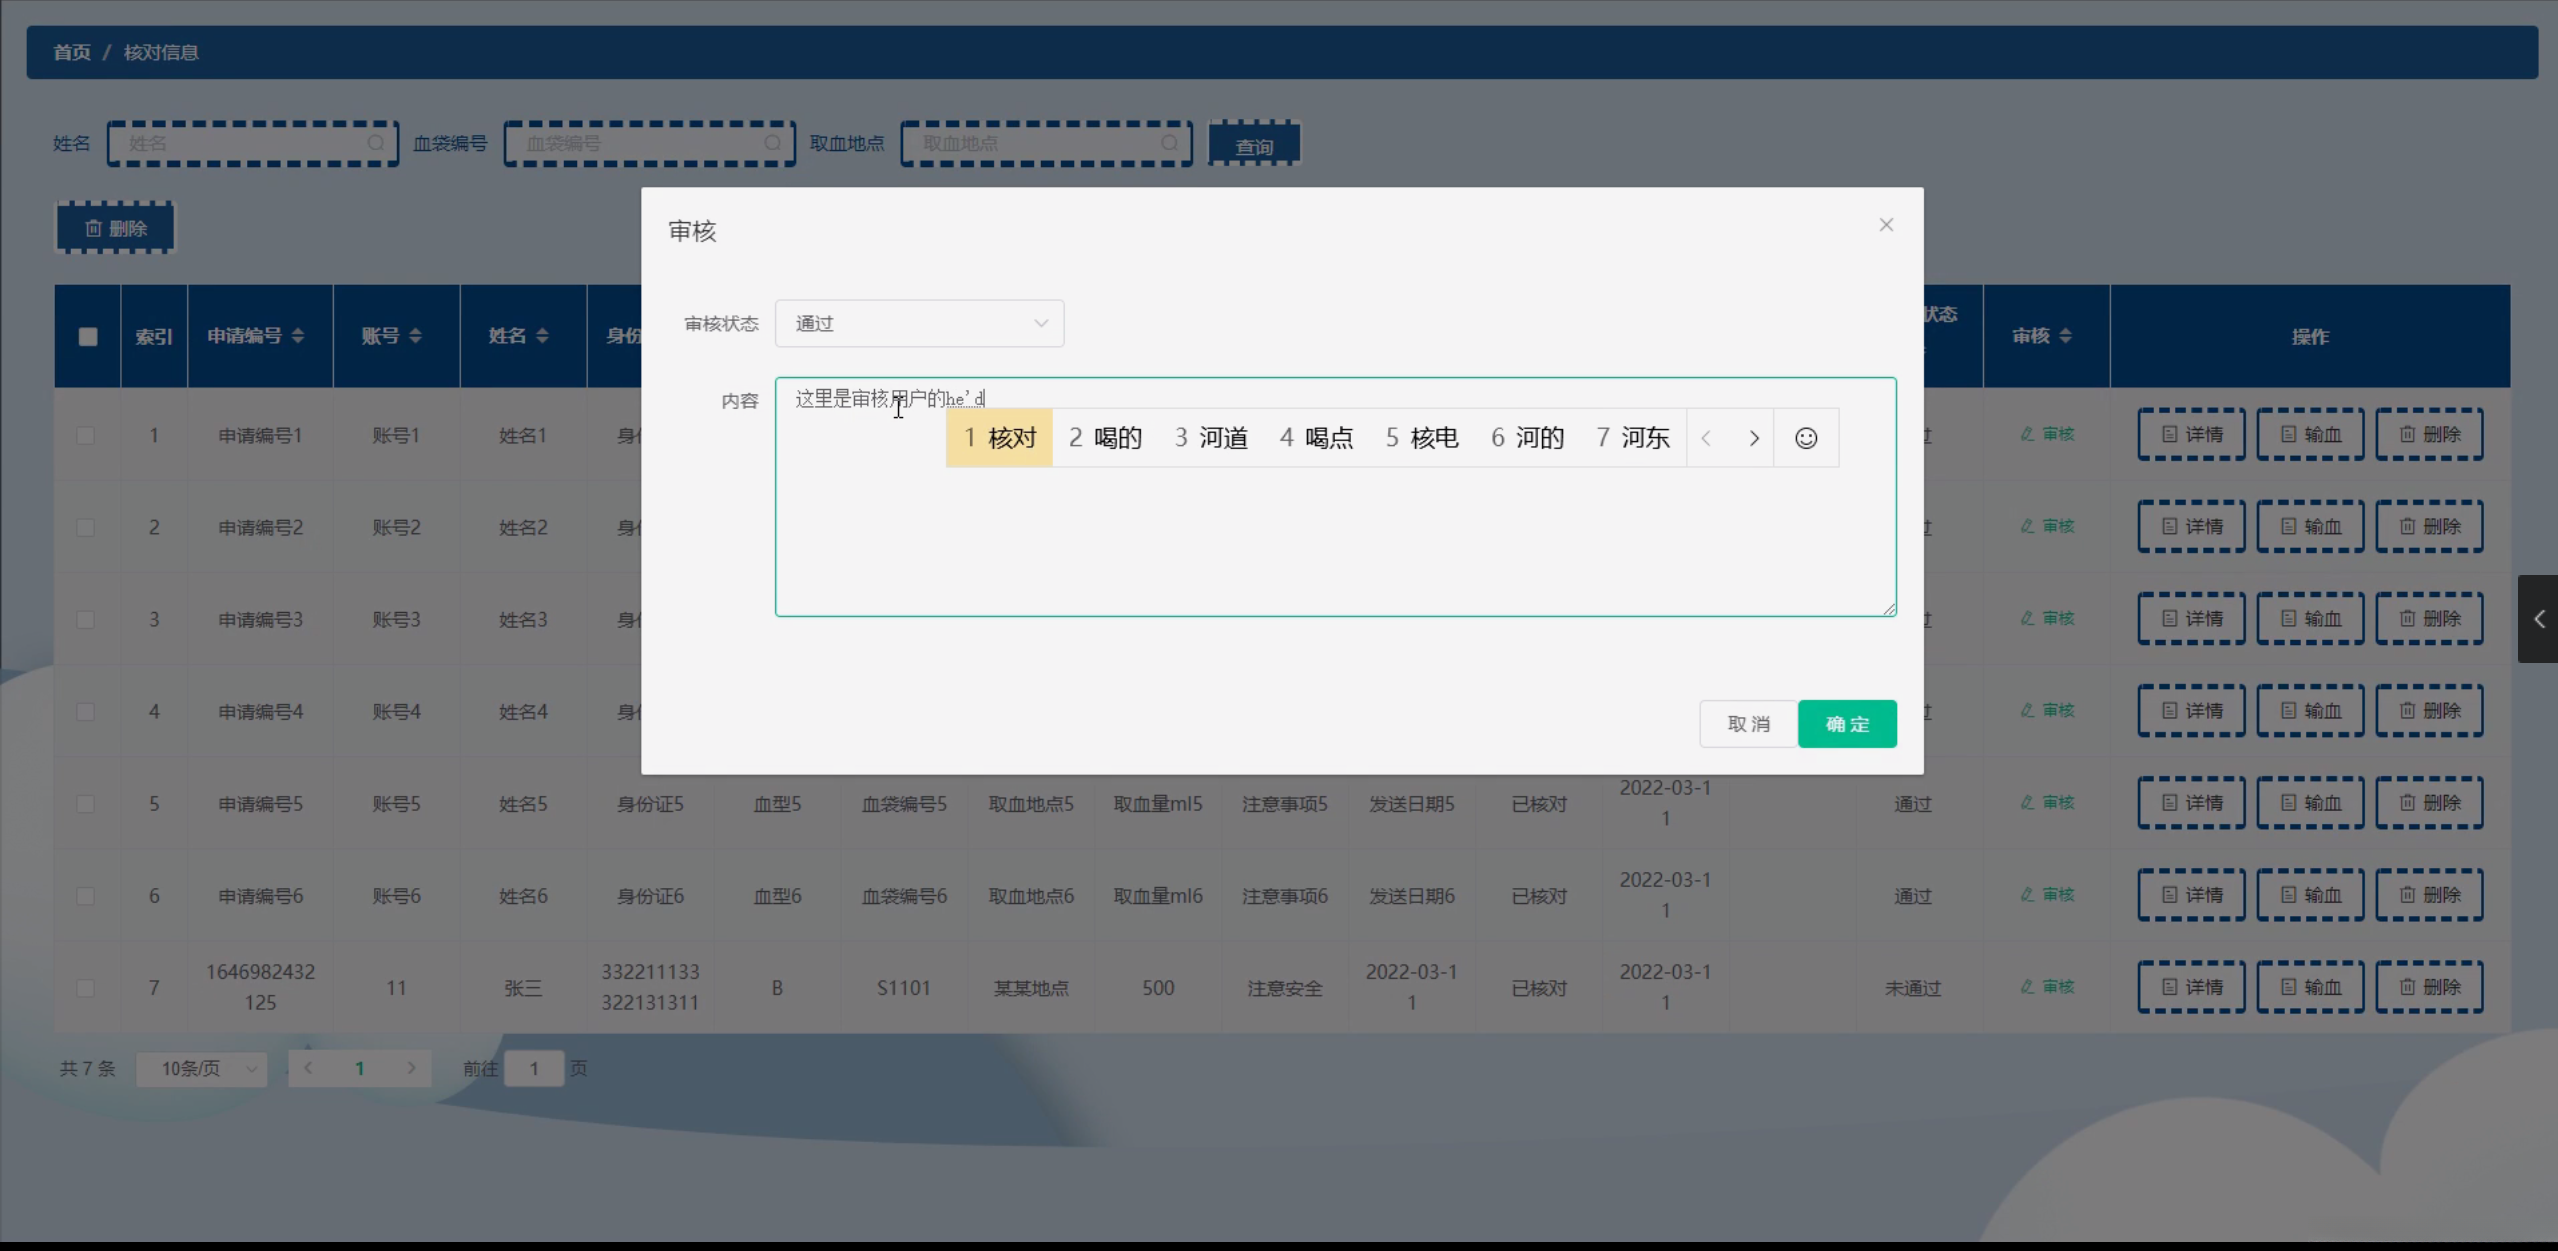Click the 首页 breadcrumb link
This screenshot has height=1251, width=2558.
71,52
